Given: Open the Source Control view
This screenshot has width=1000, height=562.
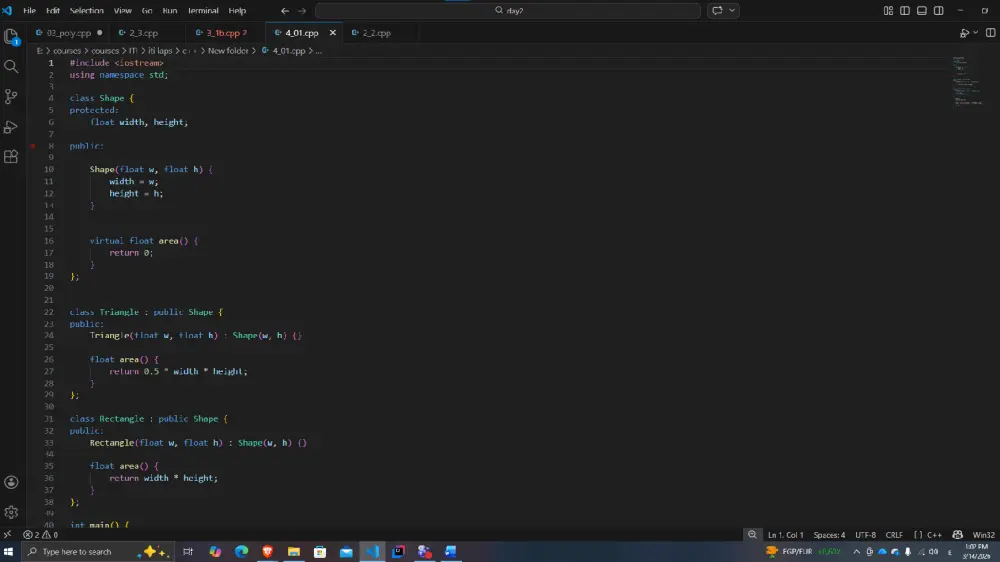Looking at the screenshot, I should [11, 96].
